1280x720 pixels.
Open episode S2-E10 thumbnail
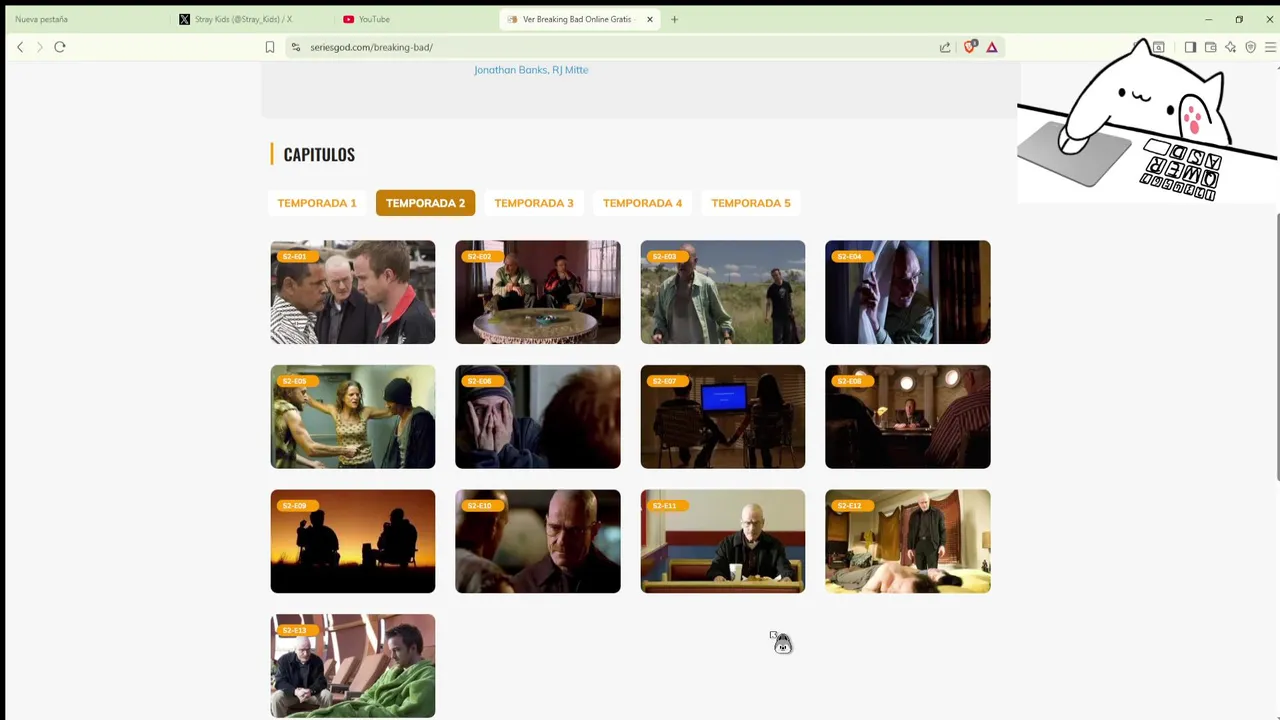538,541
